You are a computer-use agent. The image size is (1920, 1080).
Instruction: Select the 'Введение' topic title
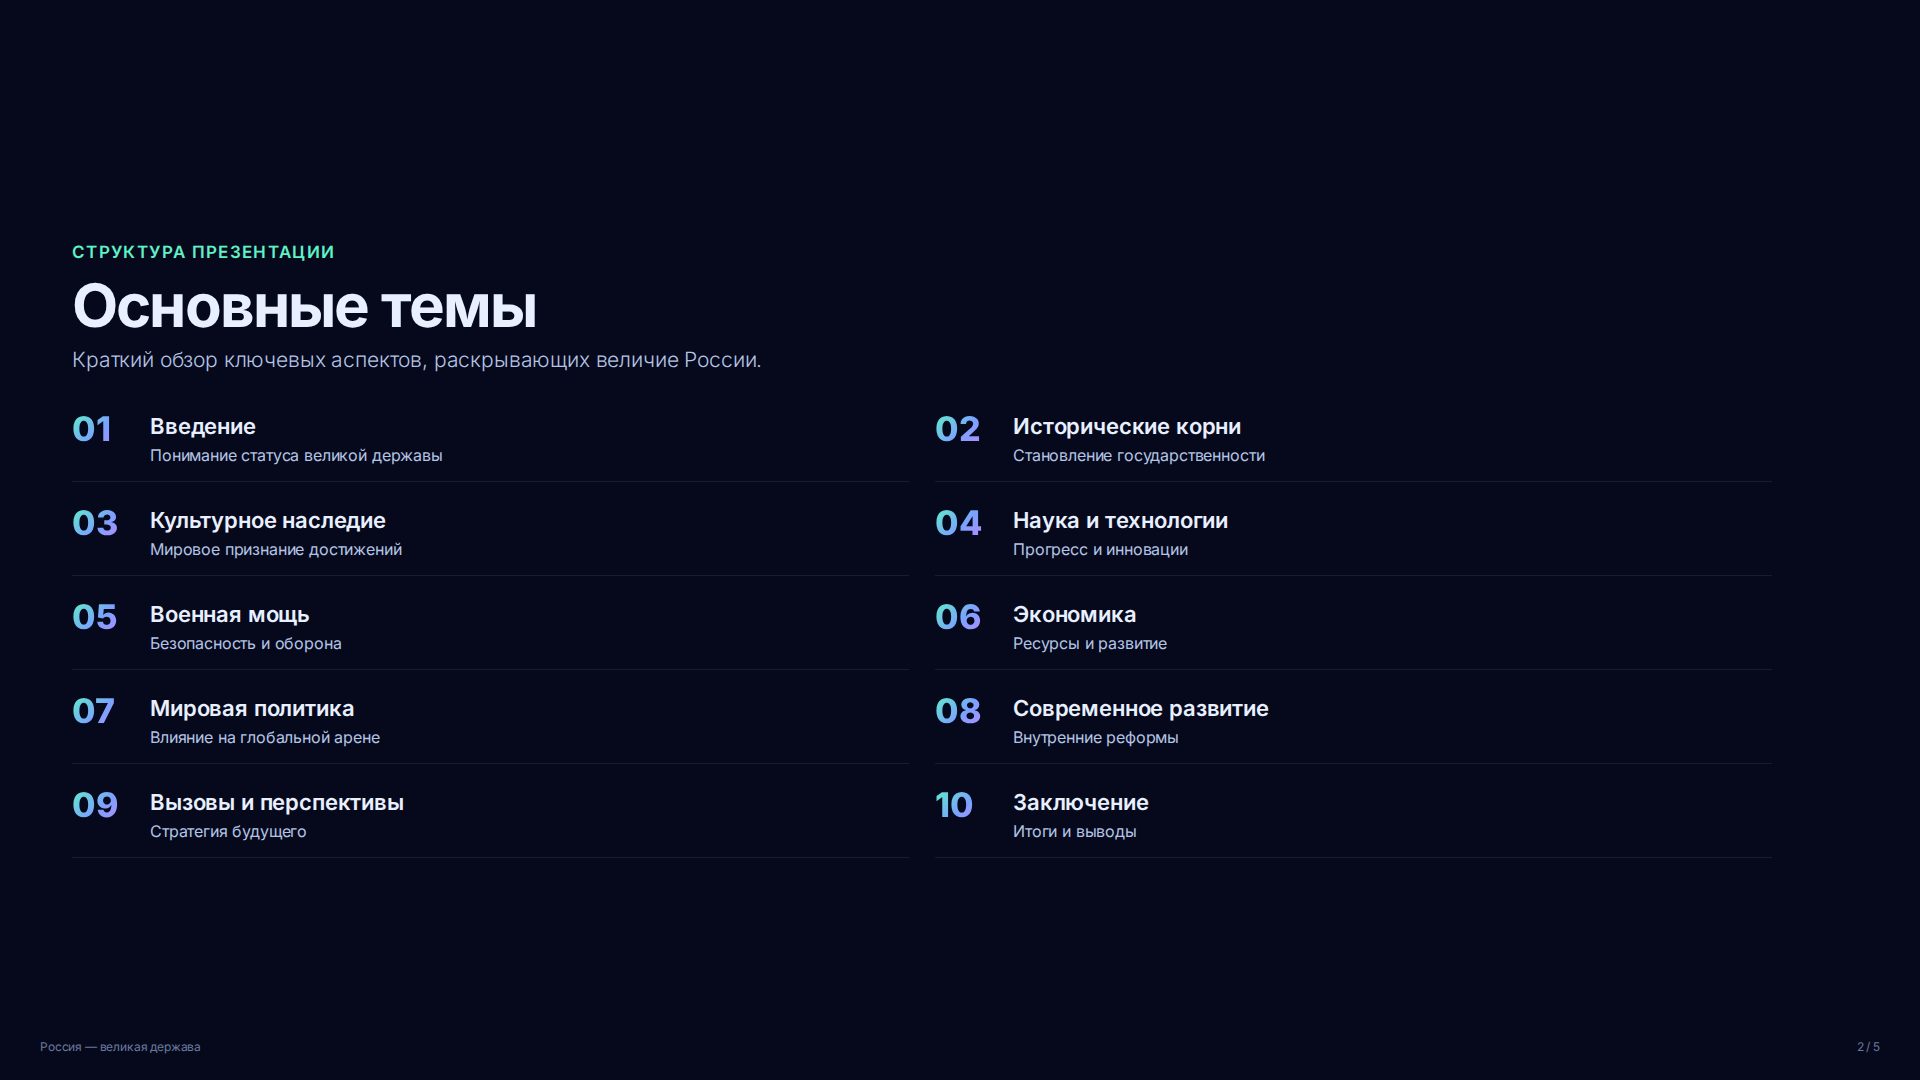click(x=202, y=427)
